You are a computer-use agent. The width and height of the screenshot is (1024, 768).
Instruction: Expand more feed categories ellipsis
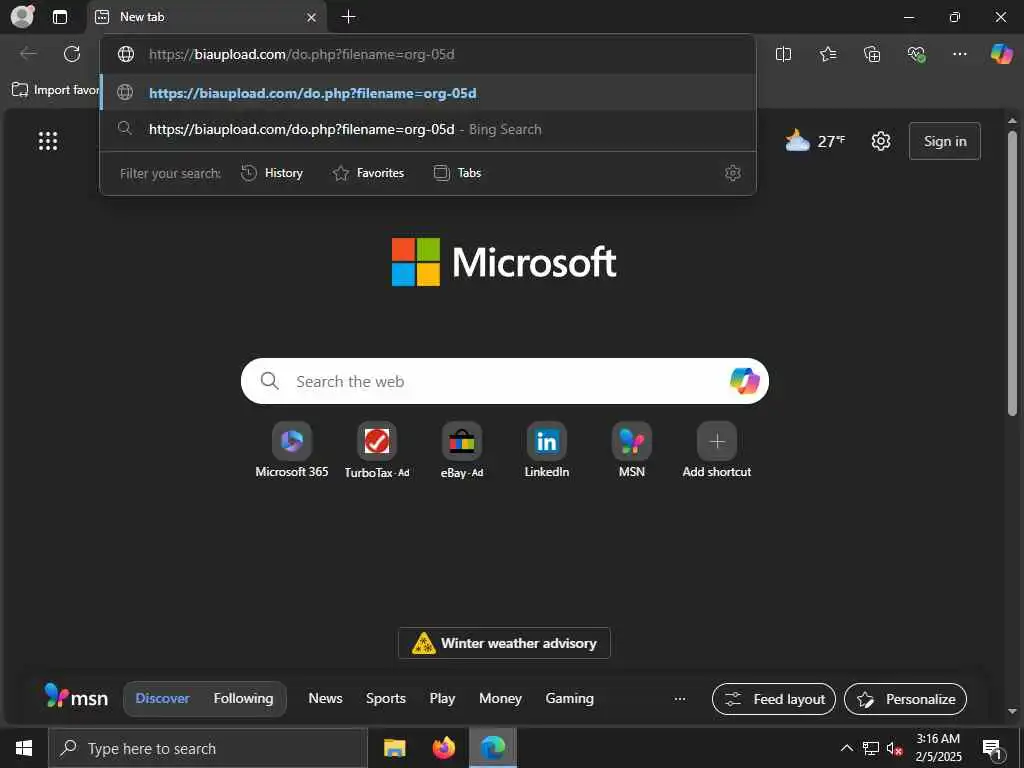tap(680, 699)
